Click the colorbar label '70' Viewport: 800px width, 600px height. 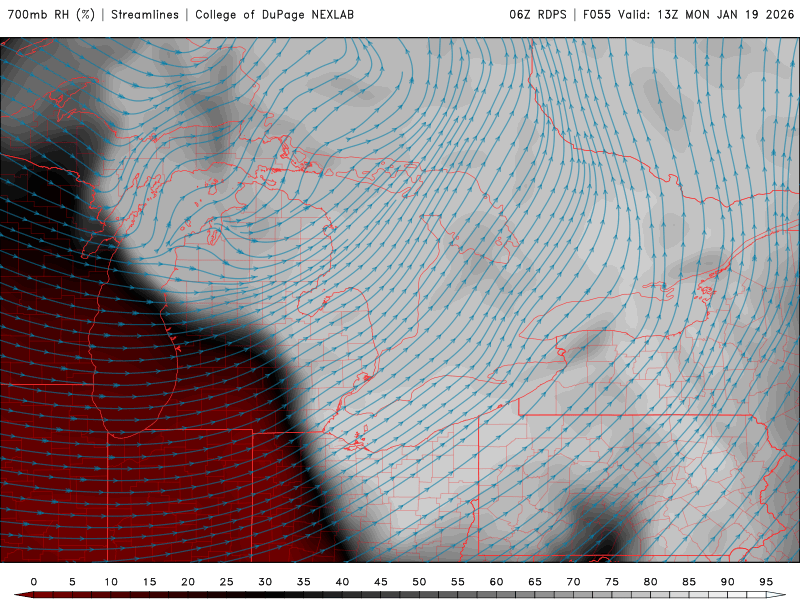click(x=573, y=582)
